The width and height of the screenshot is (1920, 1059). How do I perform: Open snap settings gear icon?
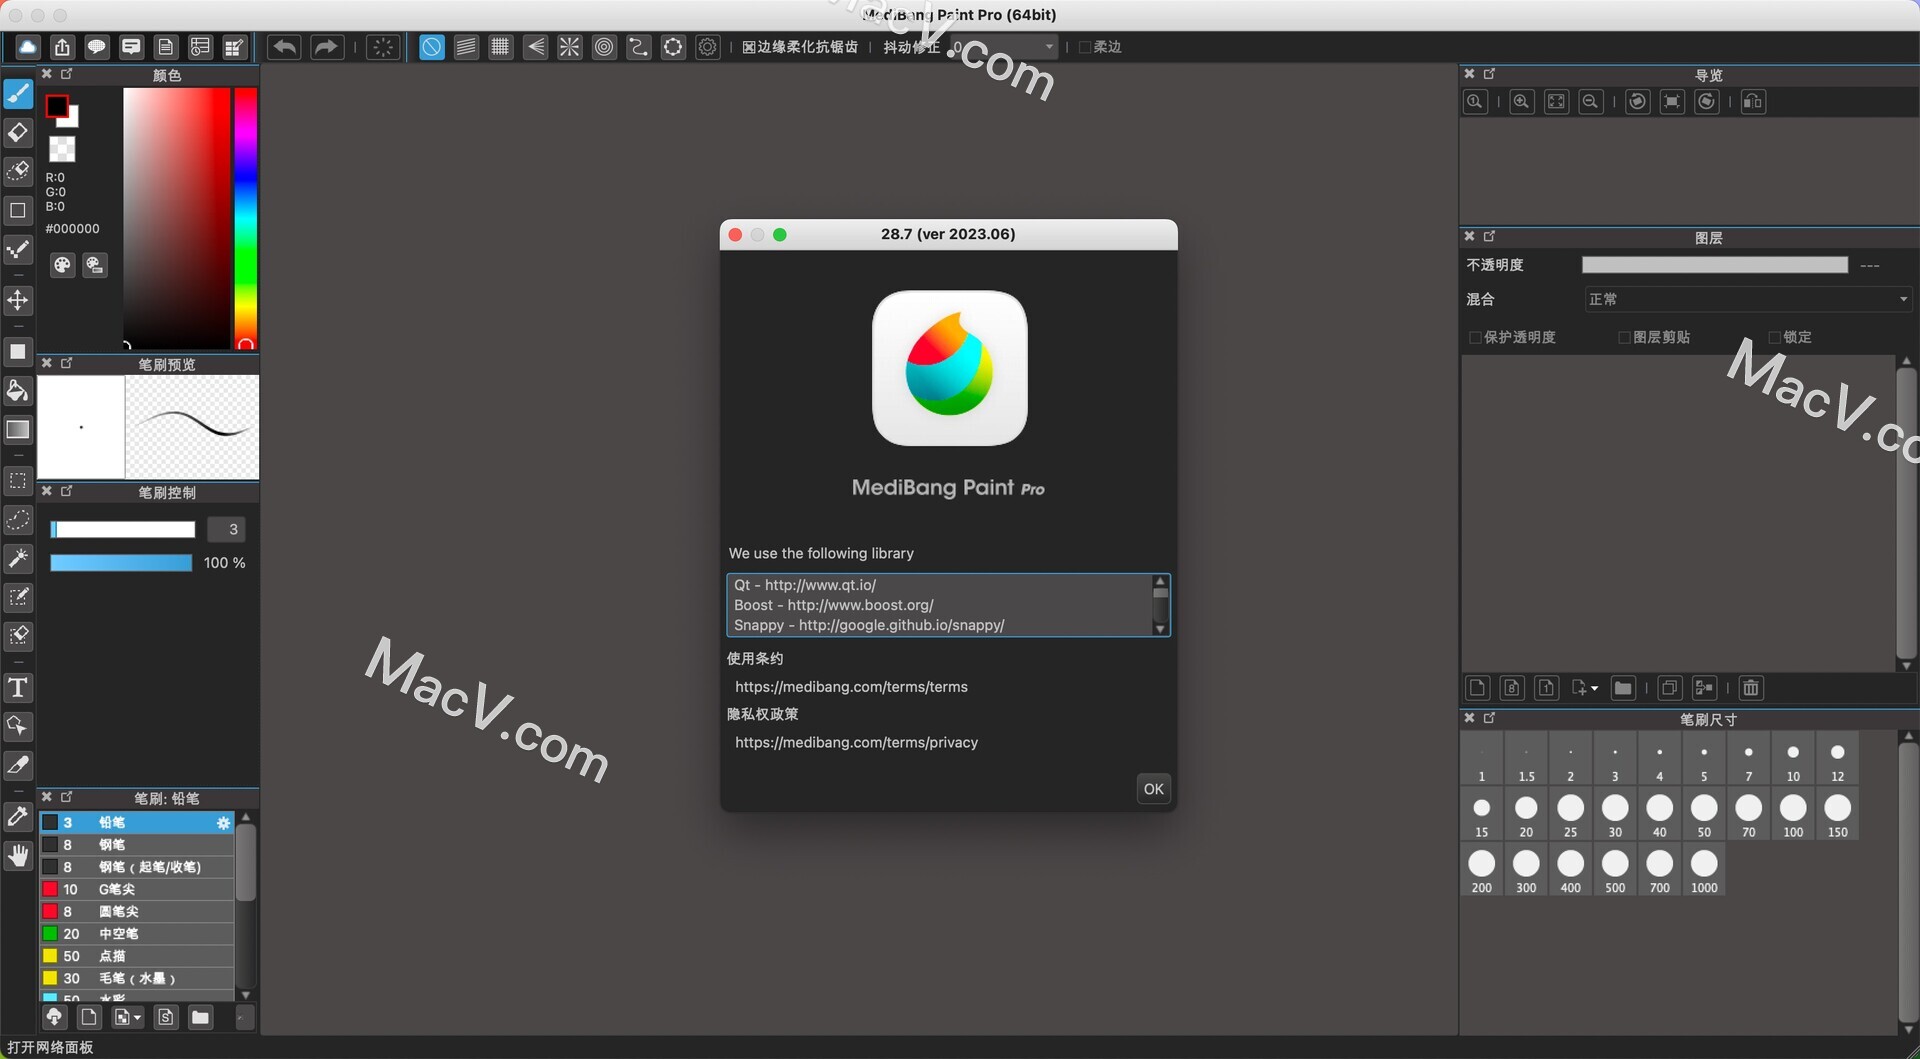[708, 47]
